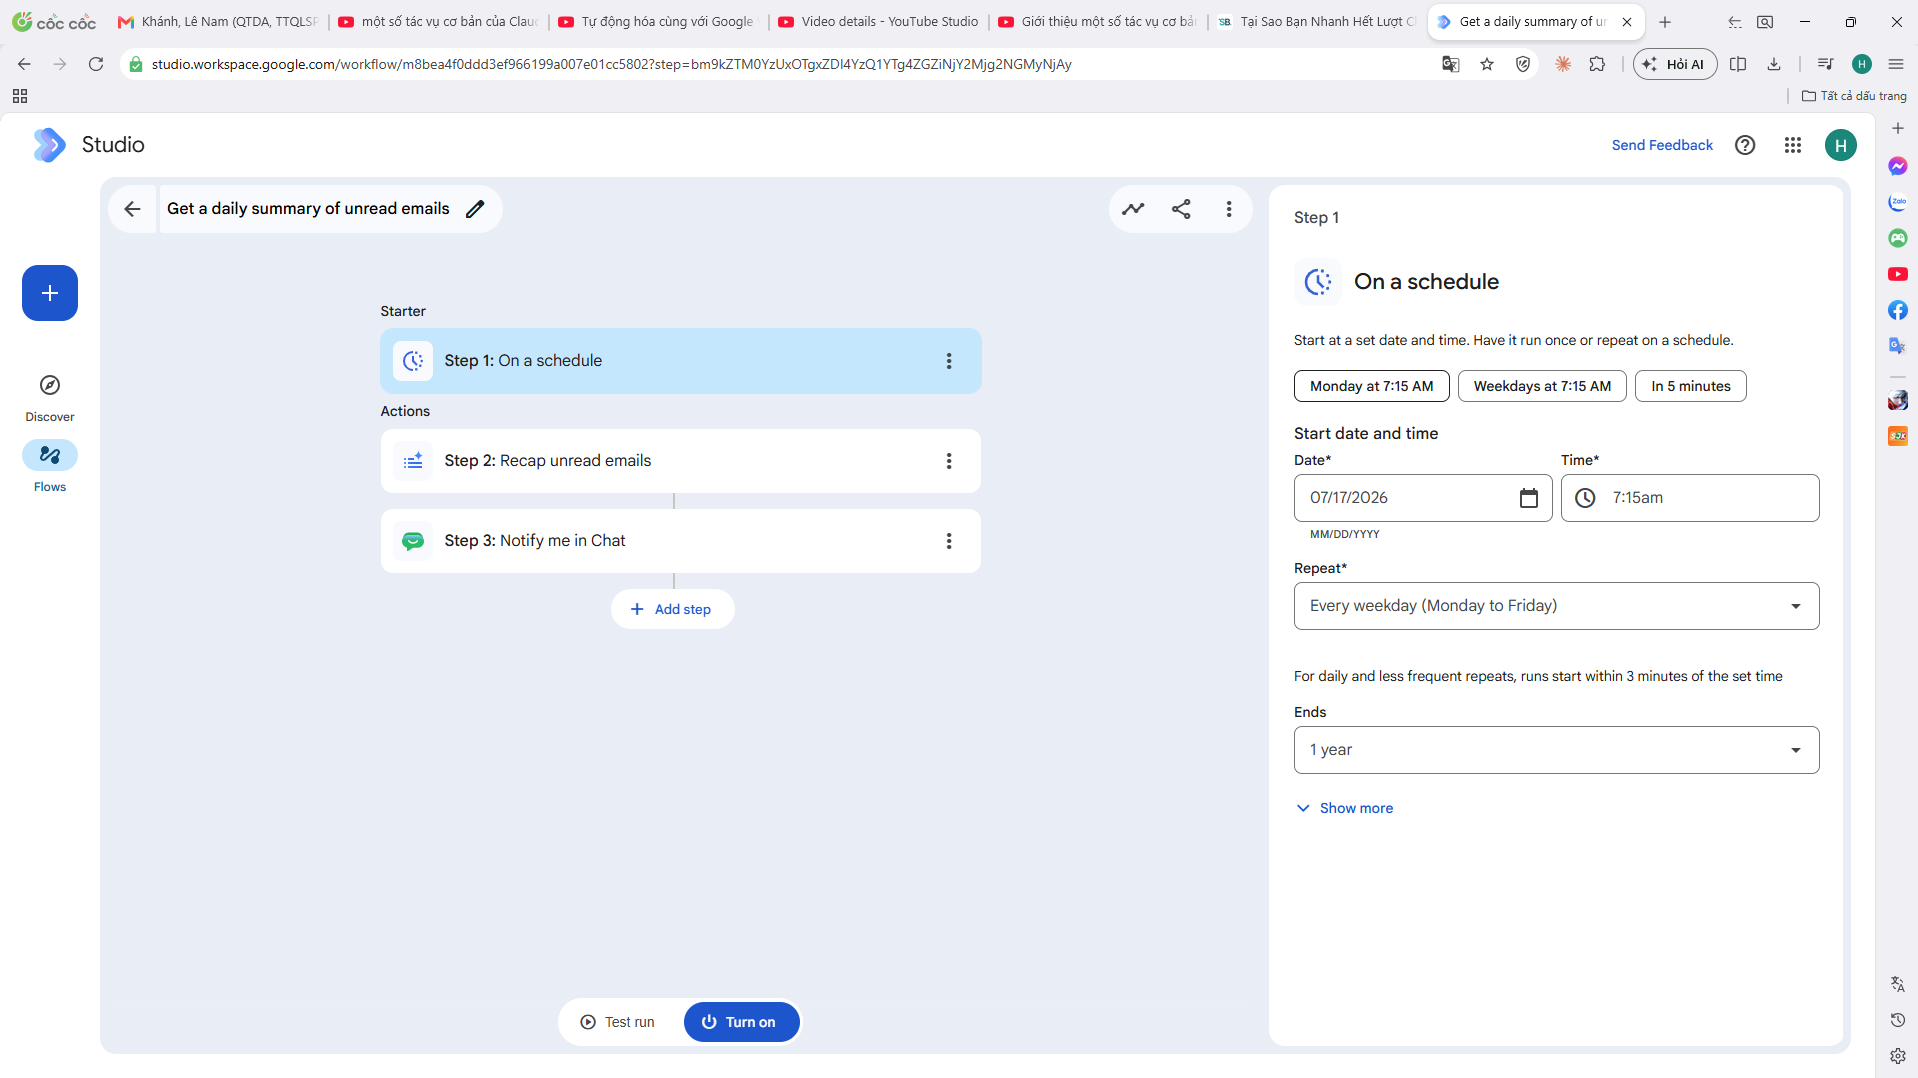Go back using the flow back arrow
This screenshot has height=1078, width=1918.
tap(132, 209)
